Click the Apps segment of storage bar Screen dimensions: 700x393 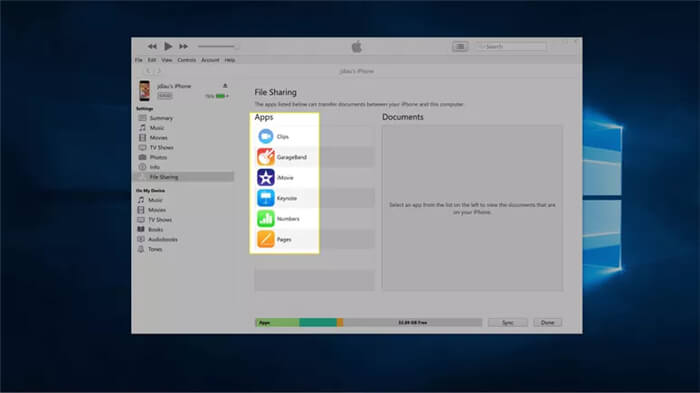277,322
